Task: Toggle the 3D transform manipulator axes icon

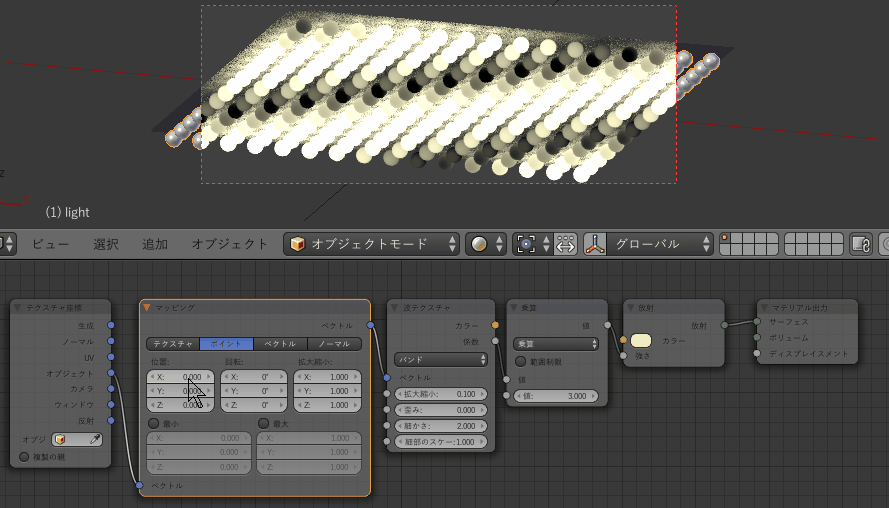Action: 595,244
